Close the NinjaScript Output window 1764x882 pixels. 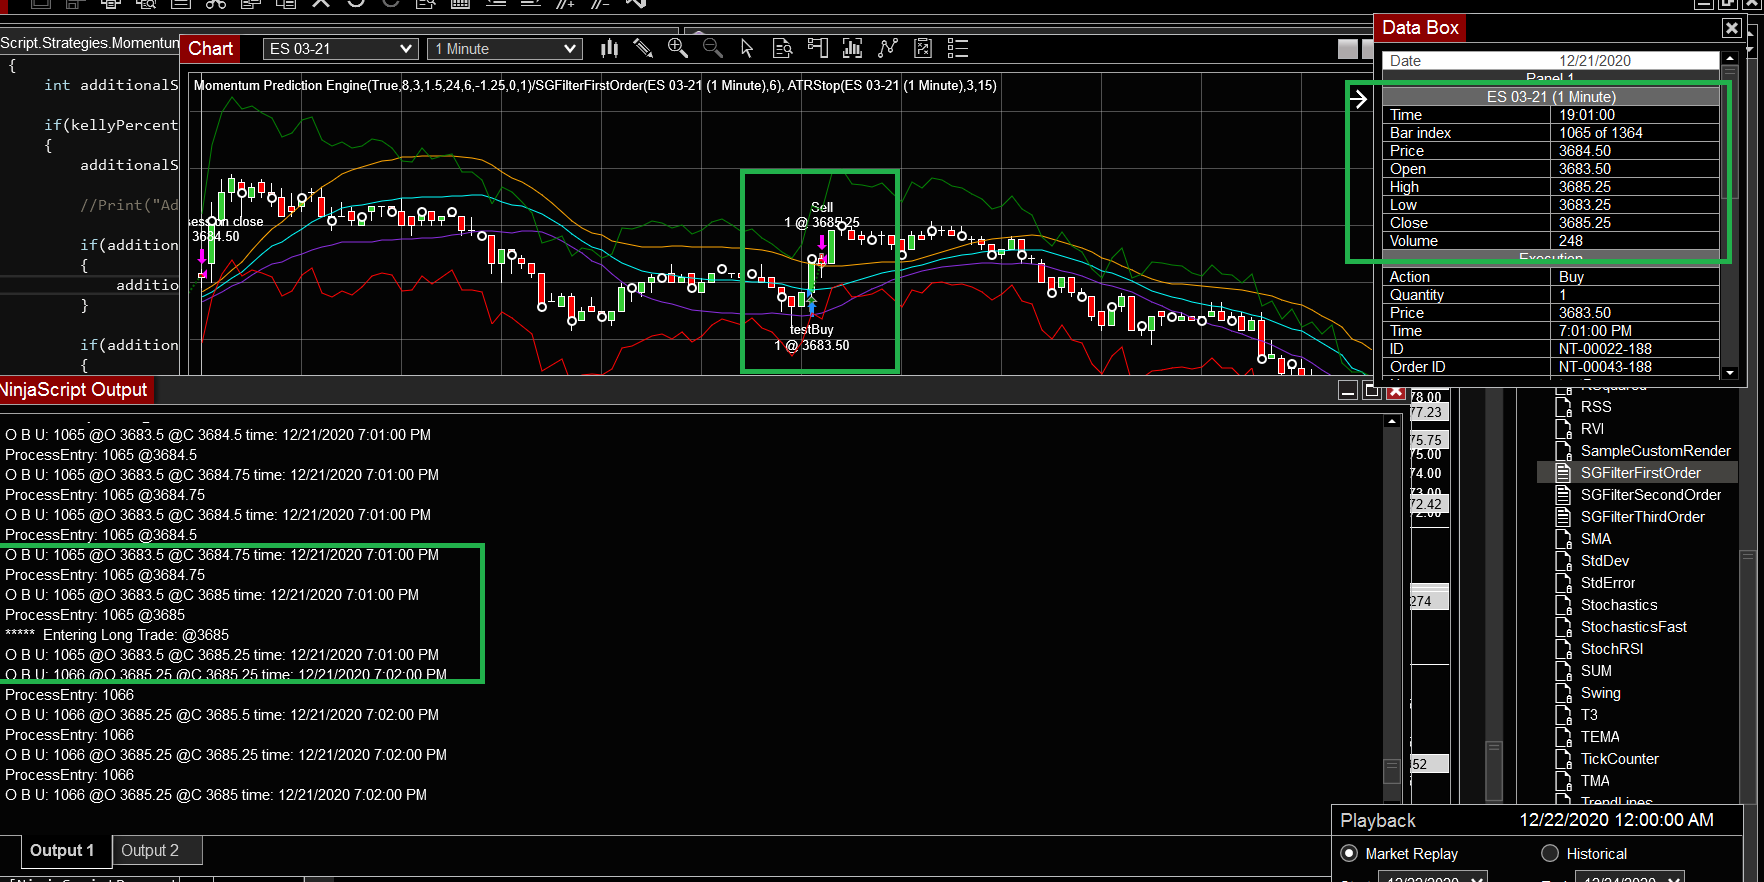[x=1396, y=390]
